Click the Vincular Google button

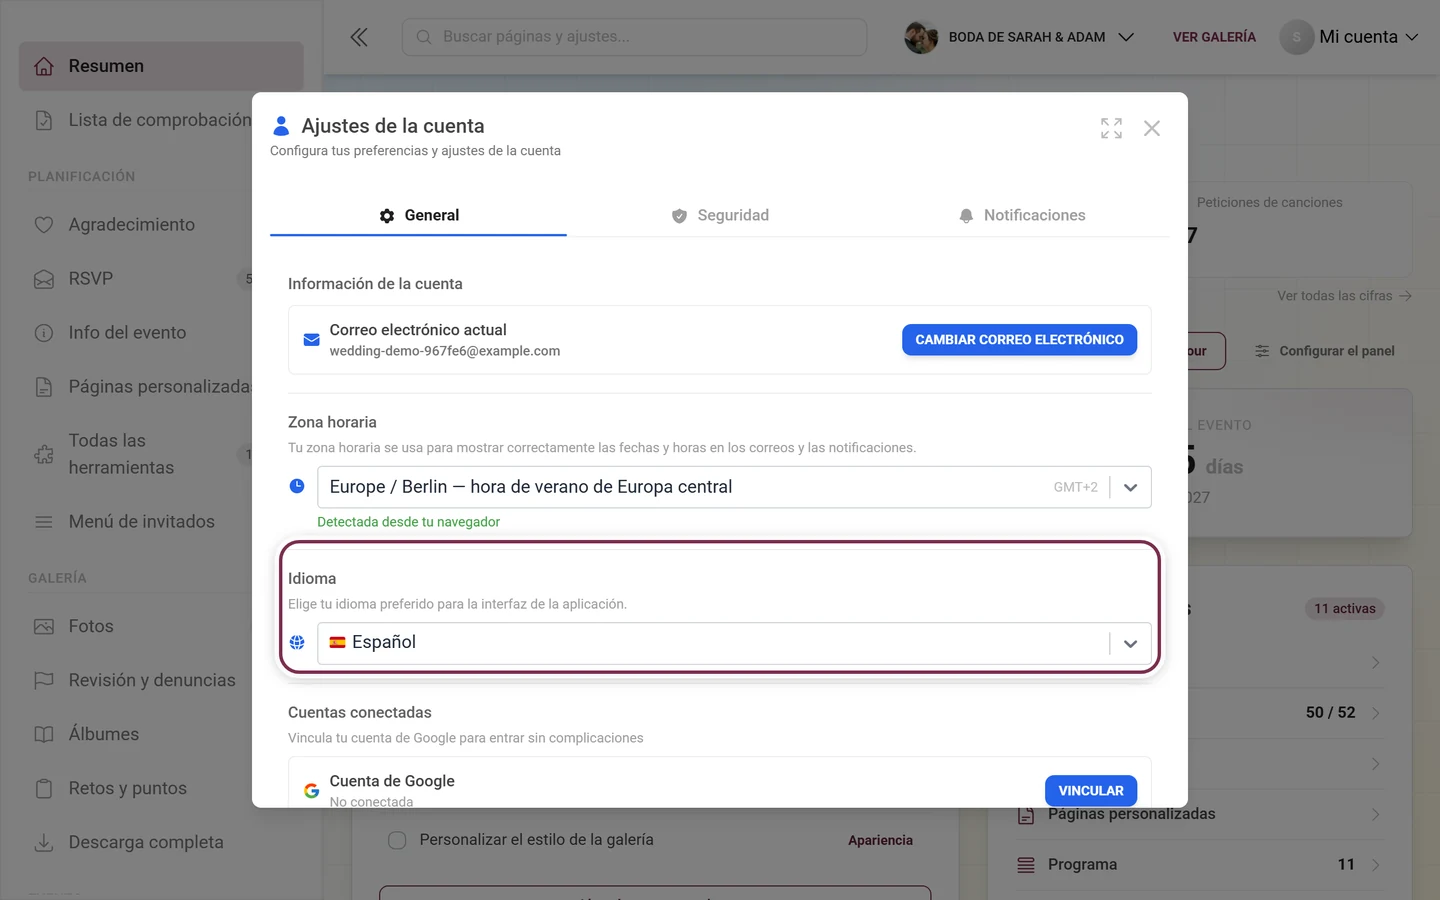(x=1091, y=790)
